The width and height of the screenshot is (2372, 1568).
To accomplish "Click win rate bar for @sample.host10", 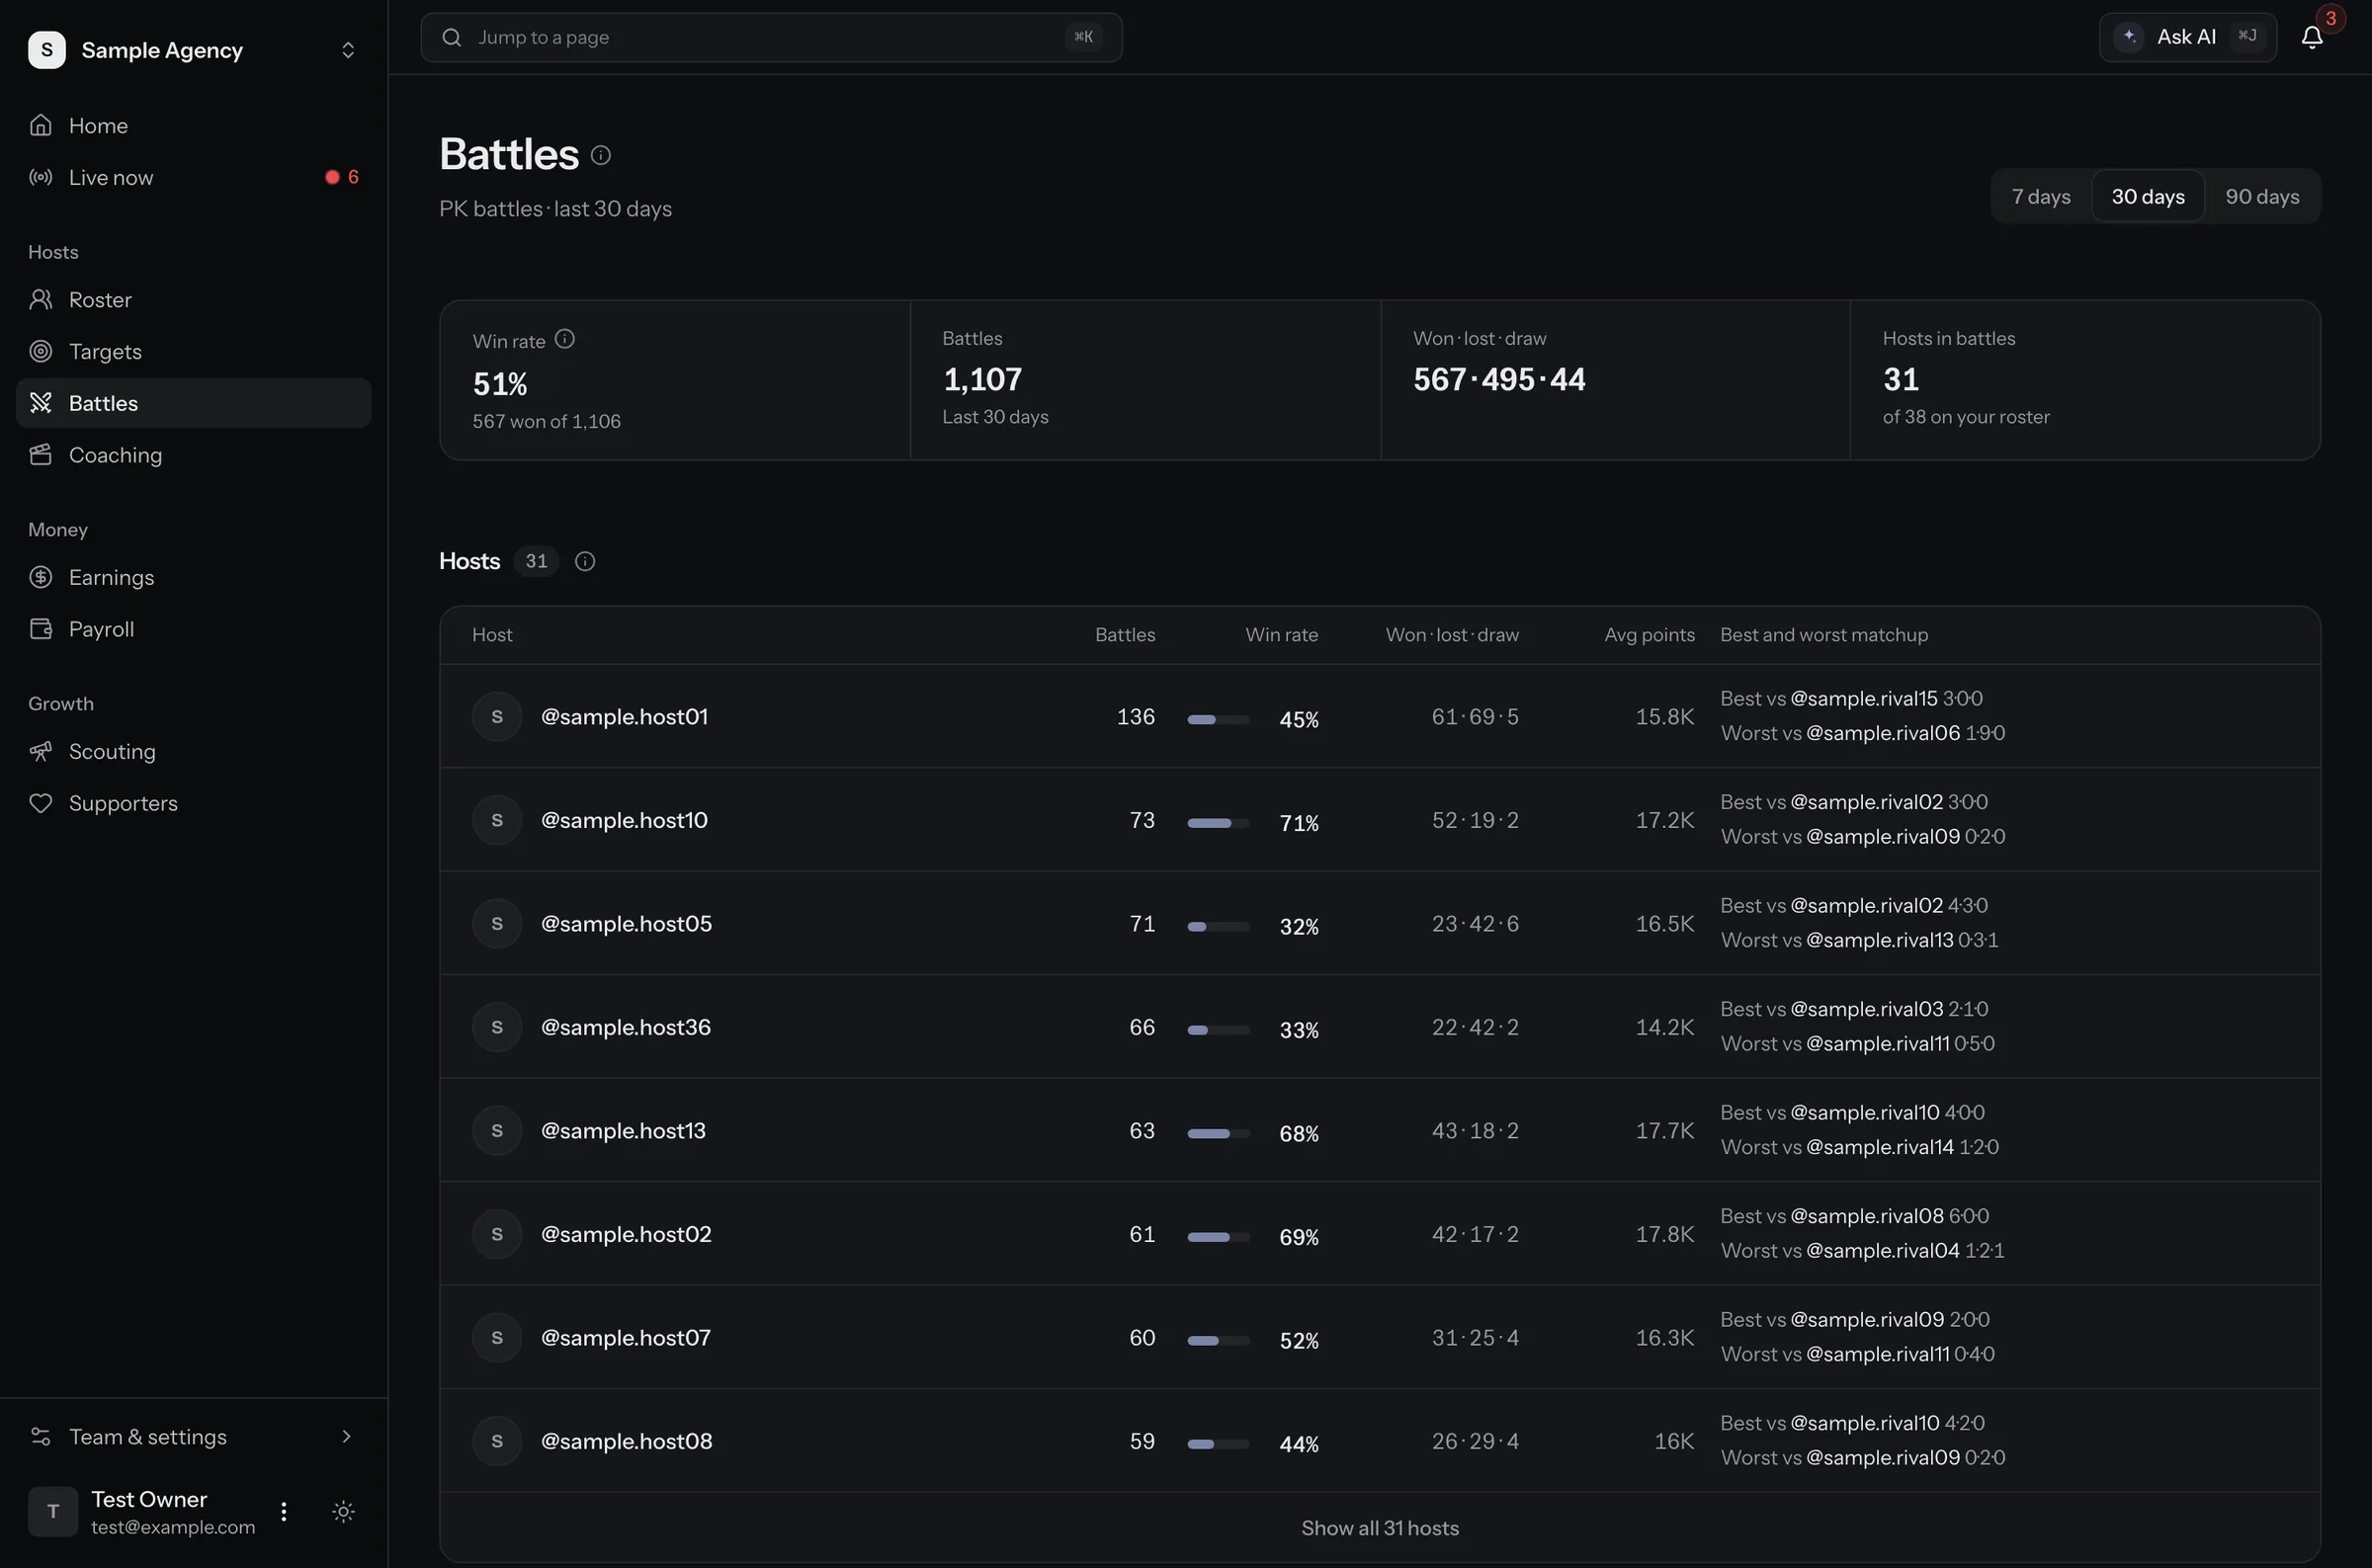I will 1218,823.
